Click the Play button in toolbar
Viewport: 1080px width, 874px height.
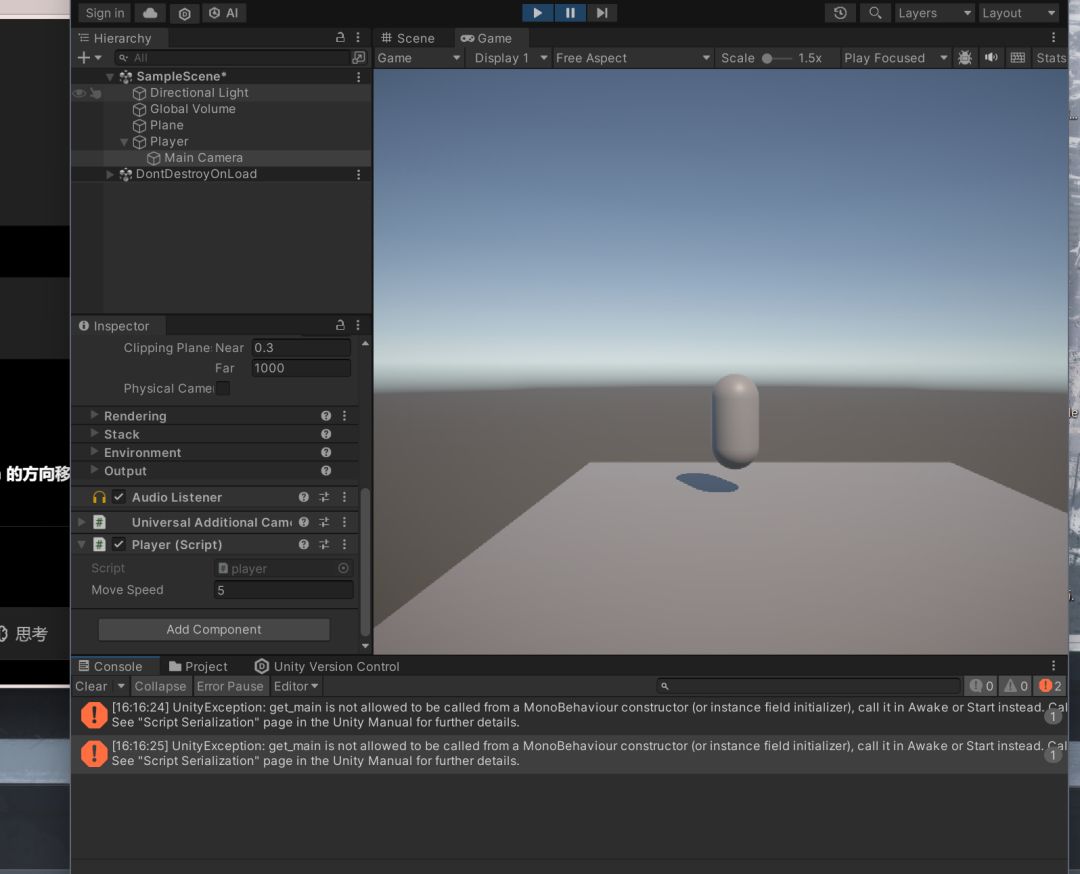537,13
